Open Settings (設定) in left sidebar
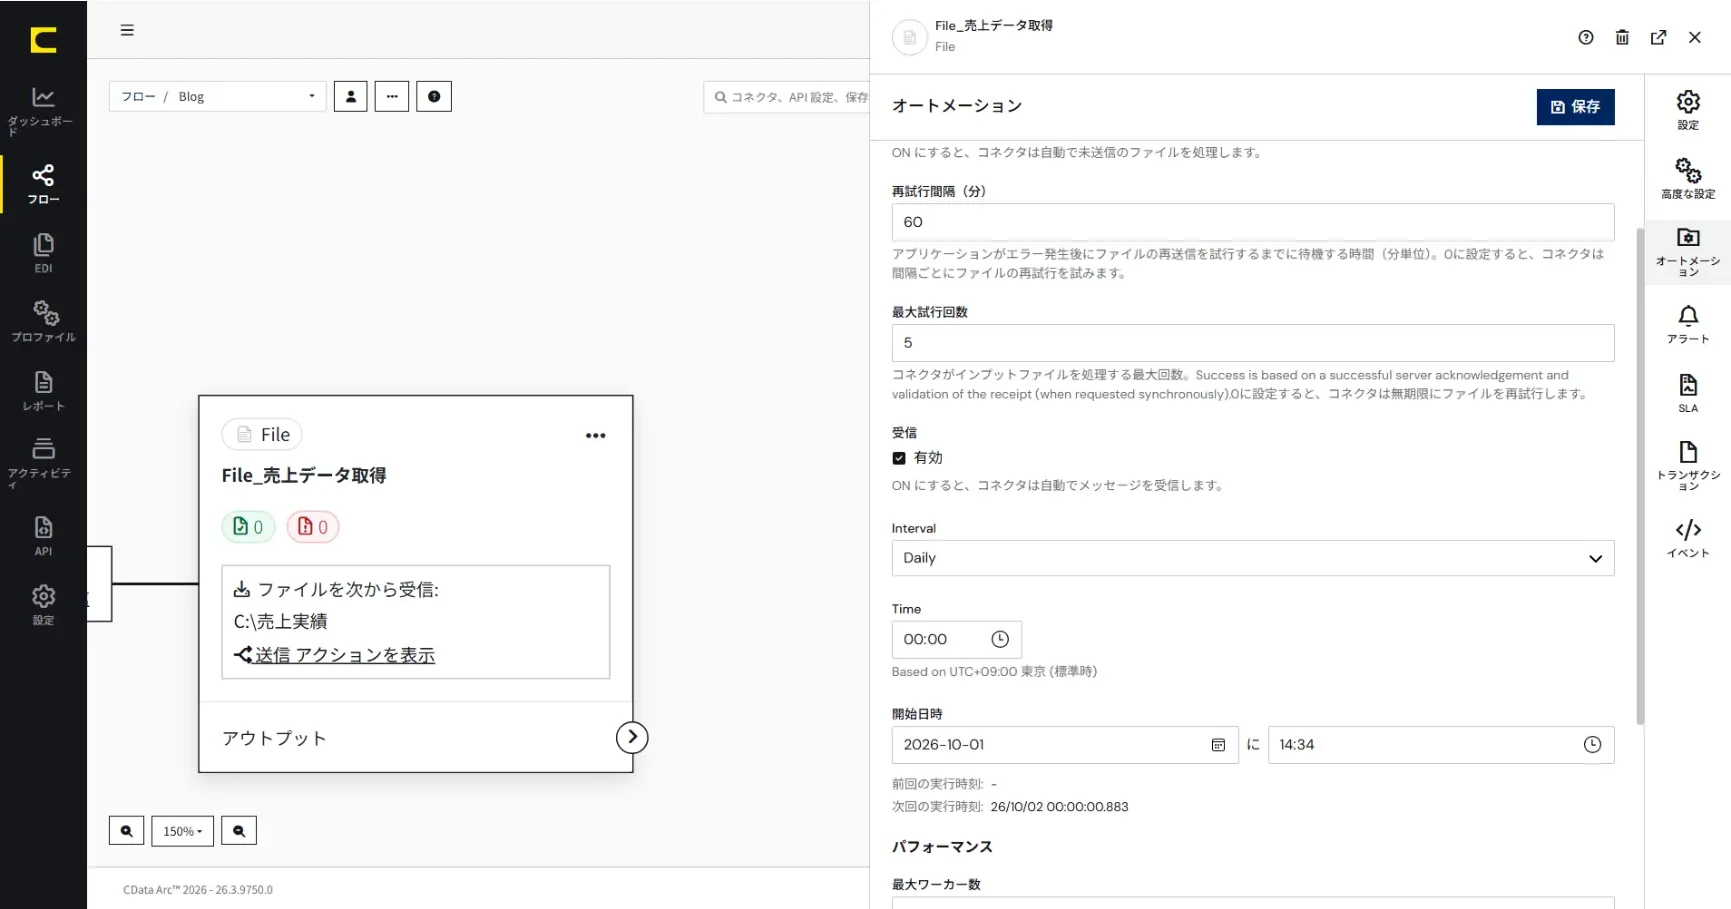The width and height of the screenshot is (1731, 909). [43, 604]
